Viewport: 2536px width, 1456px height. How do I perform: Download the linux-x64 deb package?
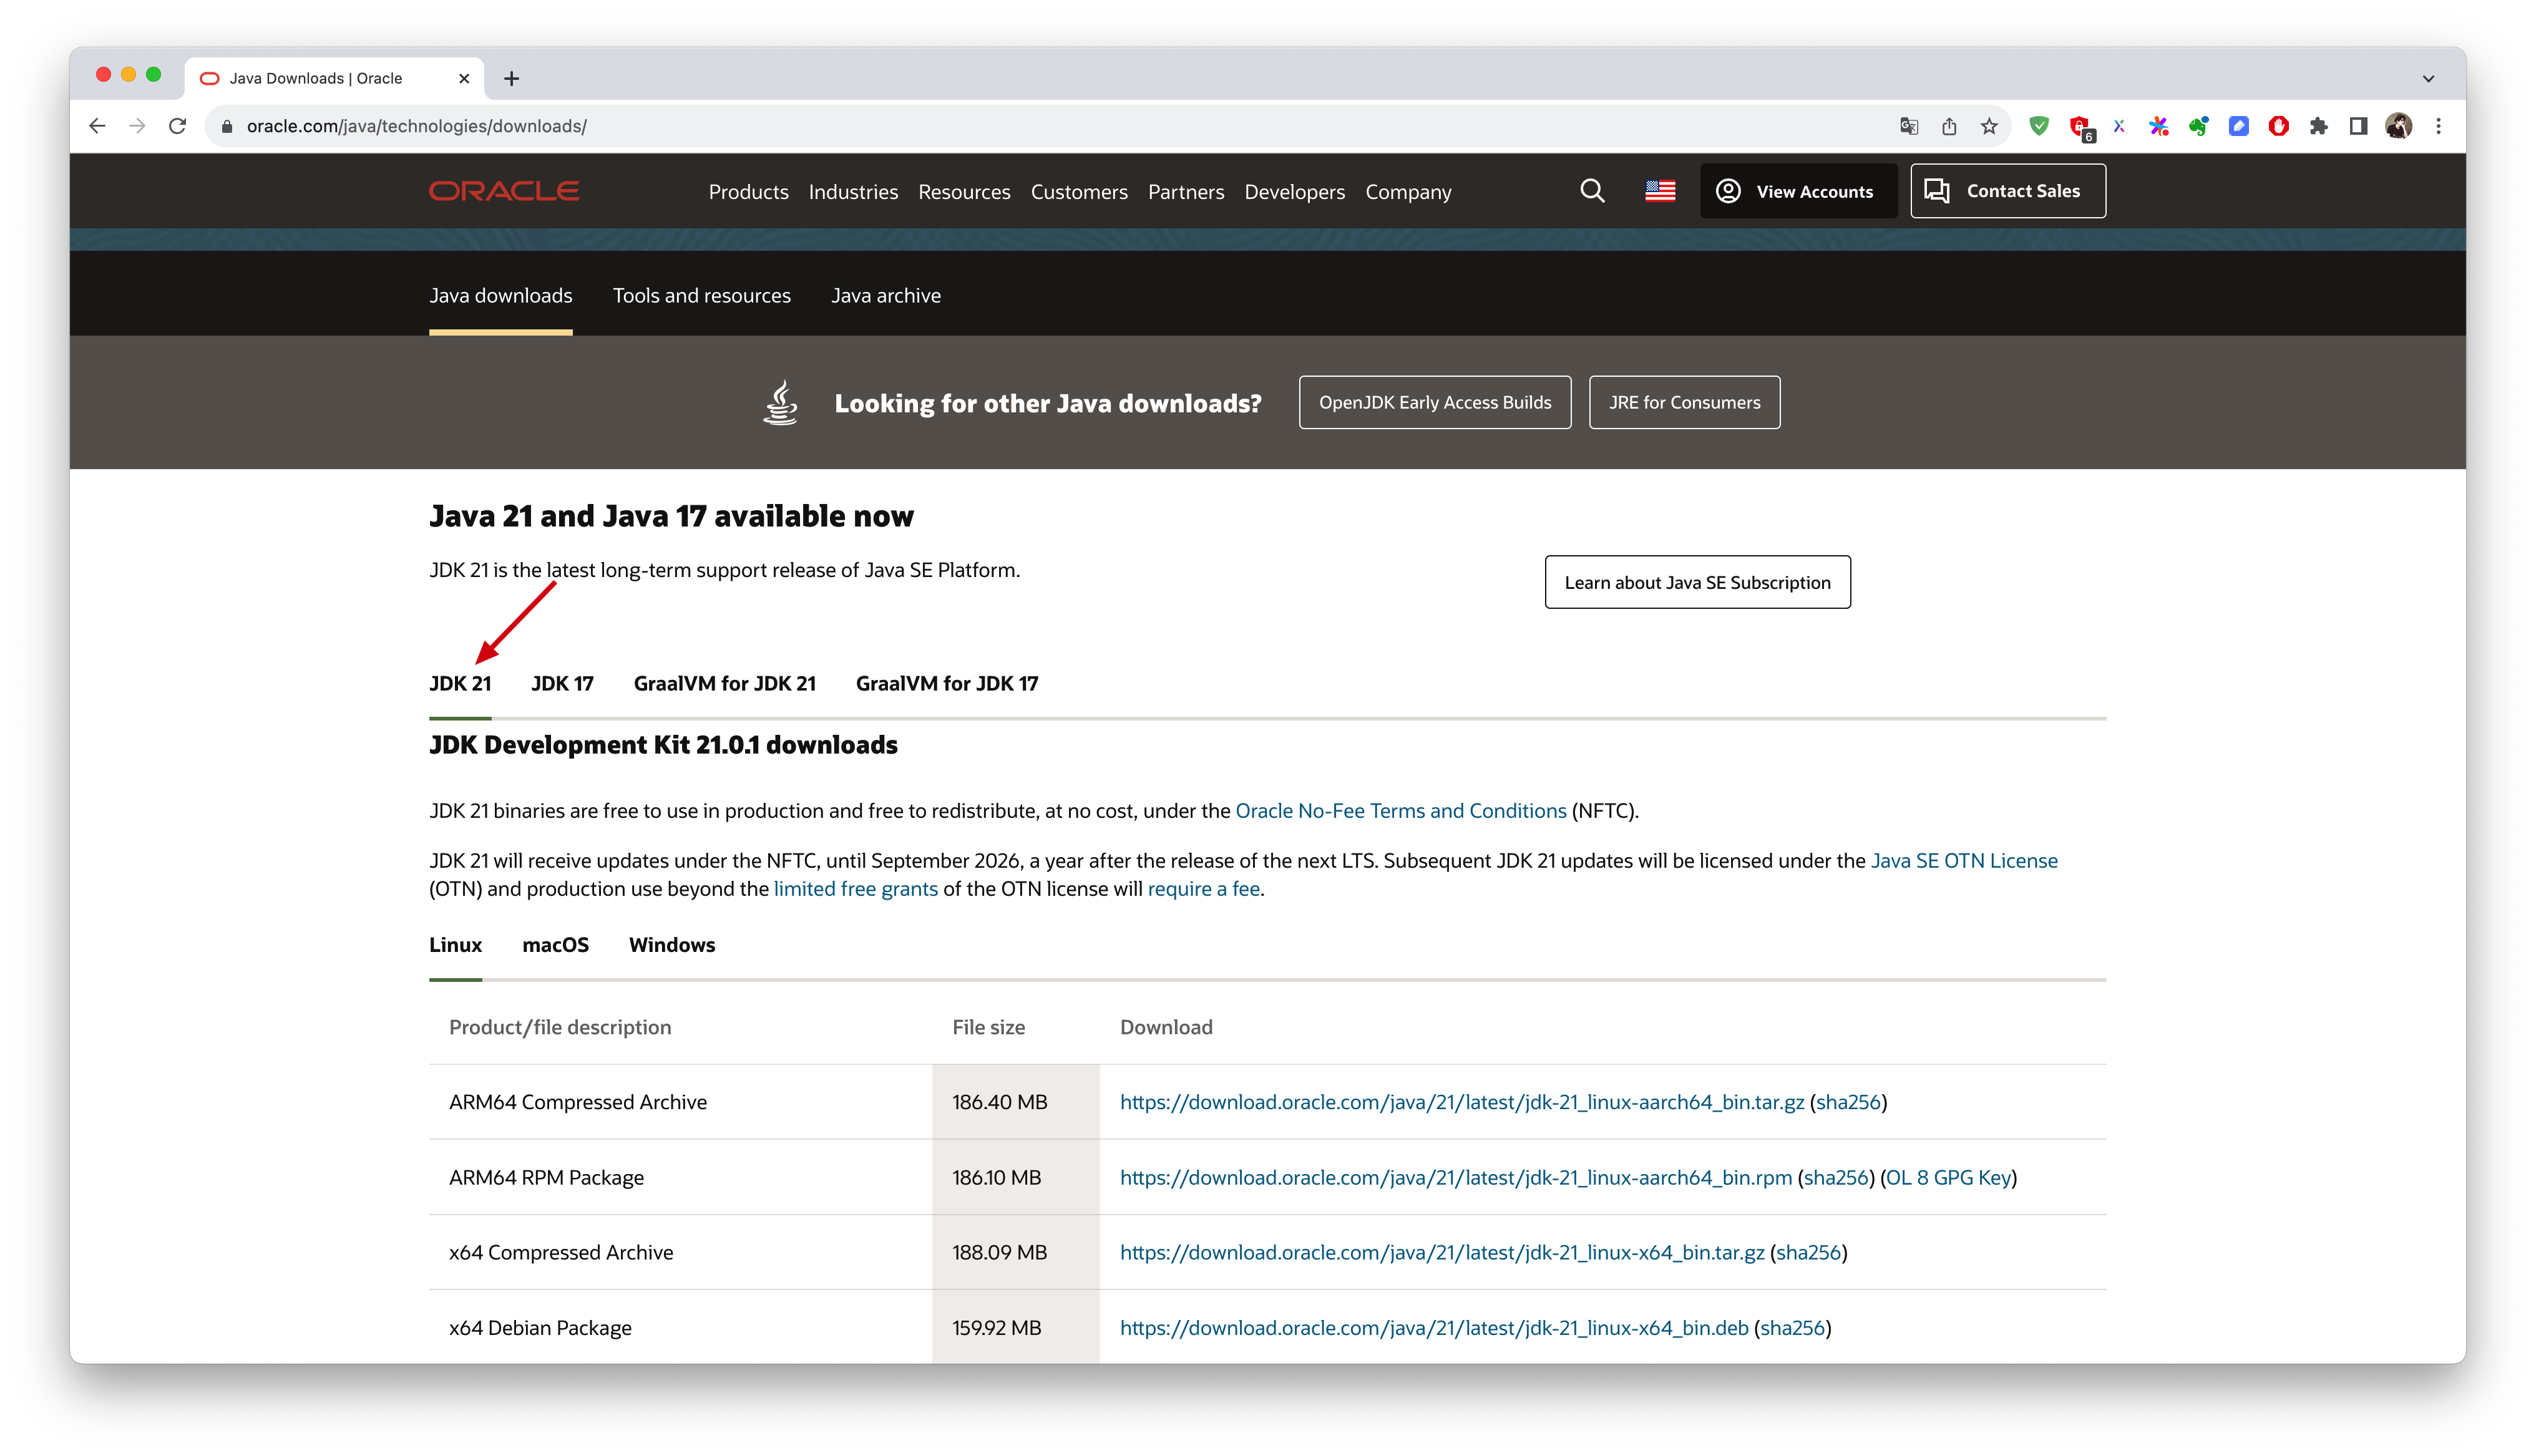pos(1434,1328)
